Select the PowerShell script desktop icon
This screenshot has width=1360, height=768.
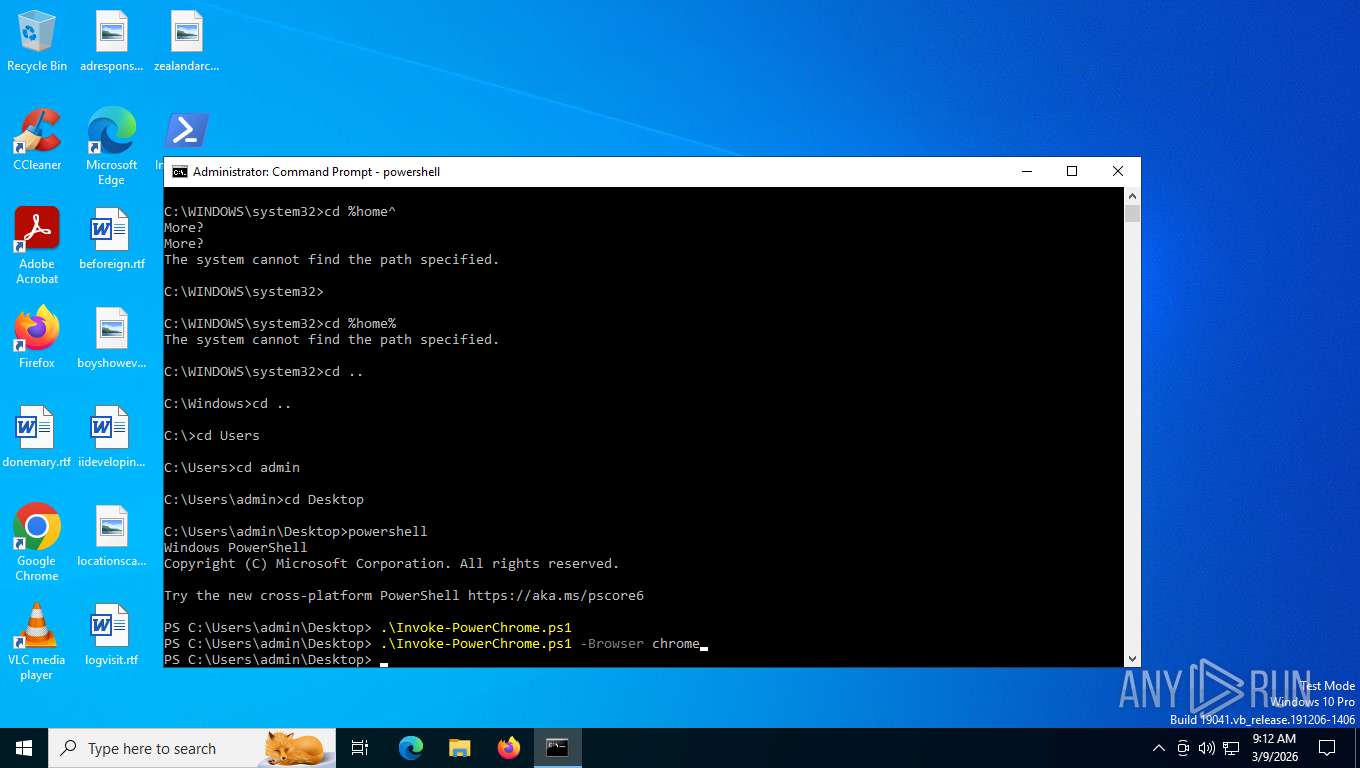tap(186, 130)
